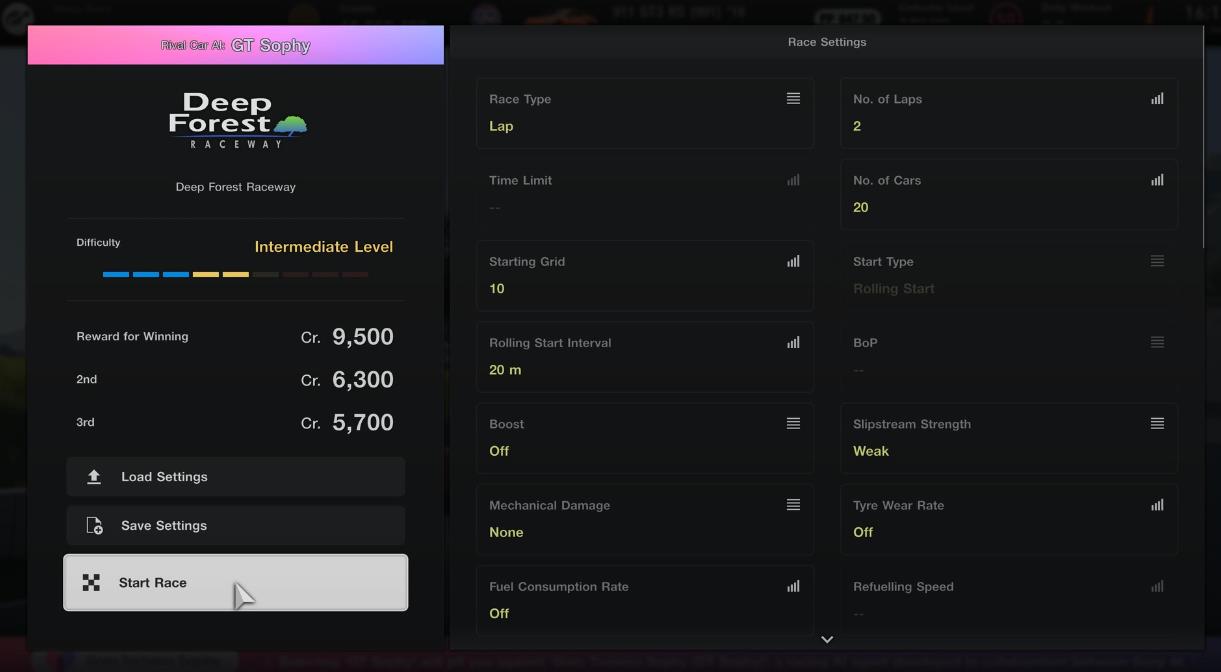
Task: Click the list icon on Race Type
Action: pos(793,99)
